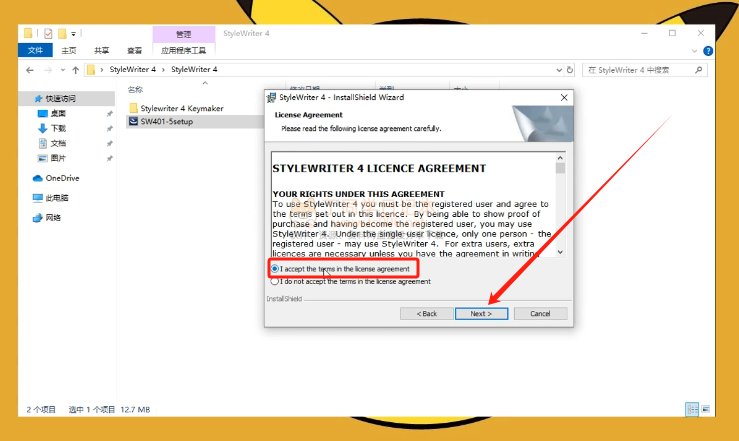Open 下载 in the navigation pane
This screenshot has width=739, height=441.
58,128
